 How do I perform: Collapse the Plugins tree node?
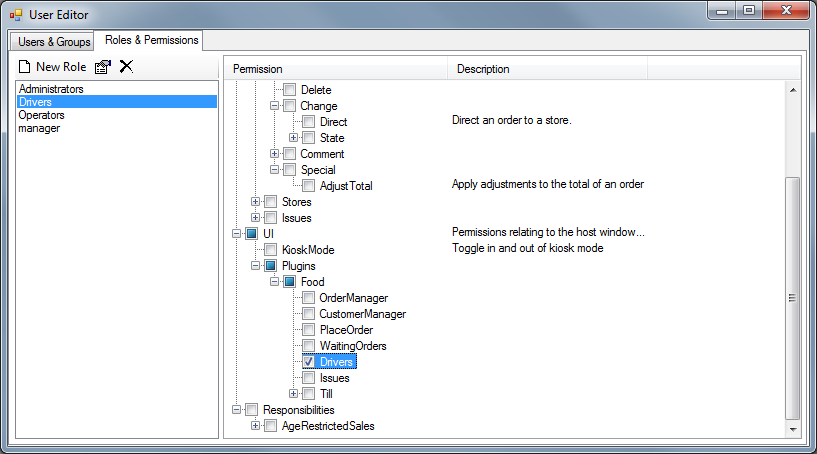[x=256, y=266]
